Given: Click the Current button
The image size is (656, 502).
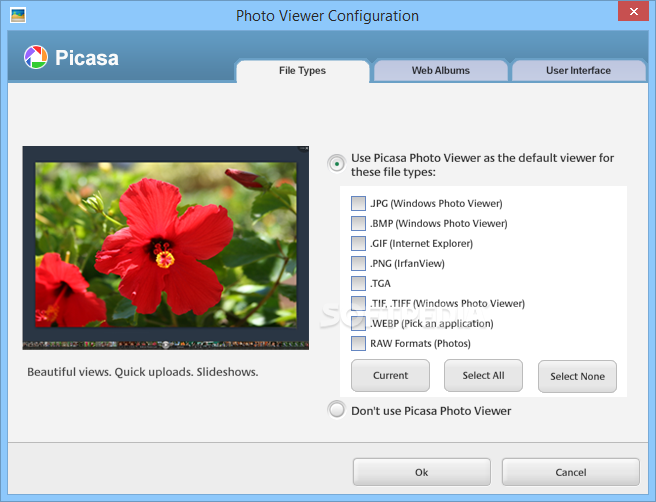Looking at the screenshot, I should point(390,376).
